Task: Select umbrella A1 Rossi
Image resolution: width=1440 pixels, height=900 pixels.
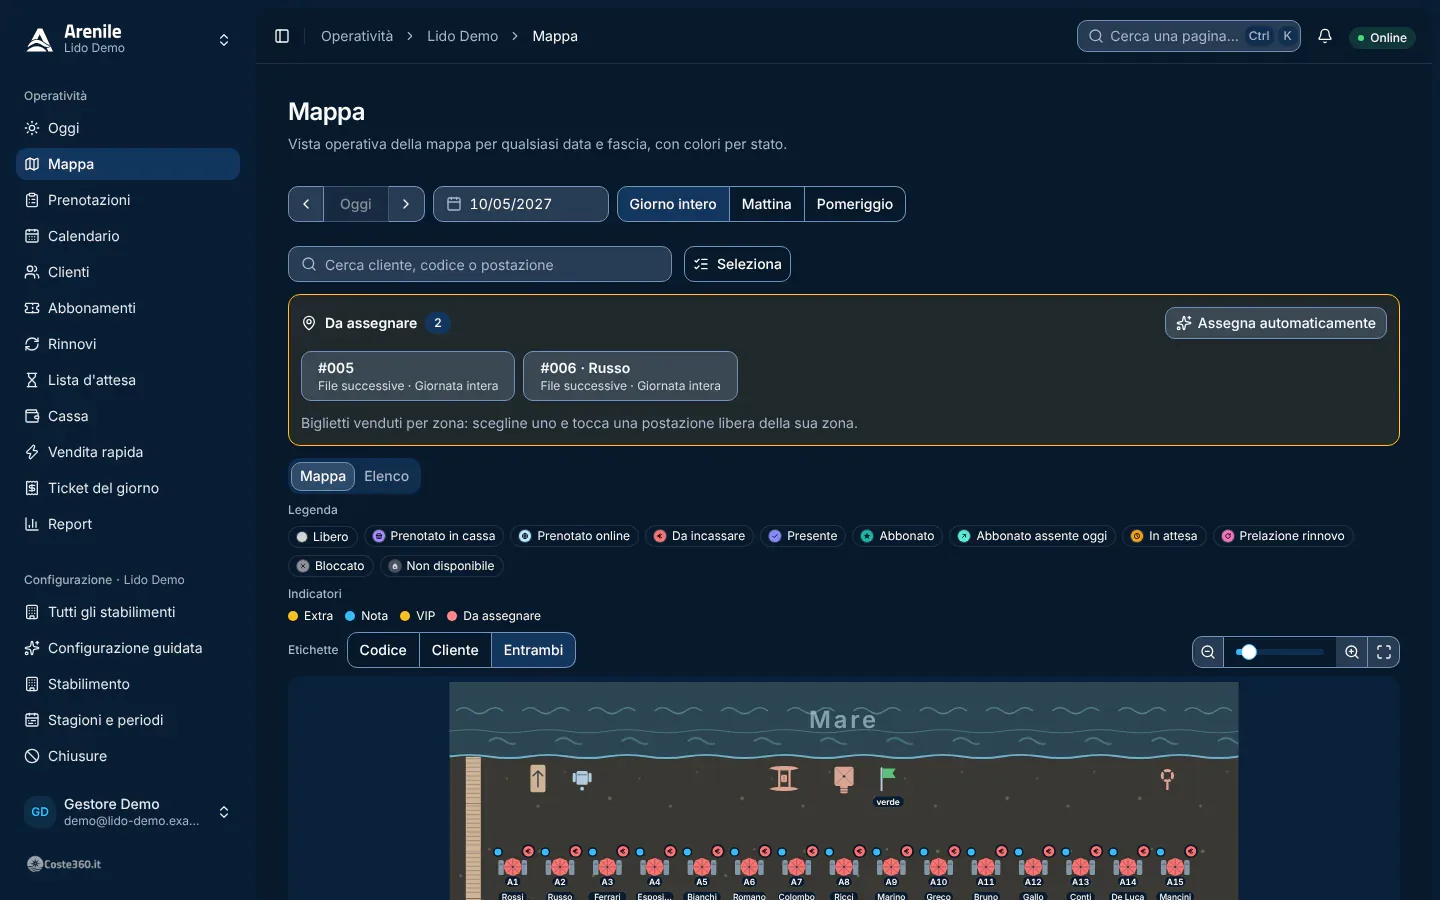Action: click(x=513, y=867)
